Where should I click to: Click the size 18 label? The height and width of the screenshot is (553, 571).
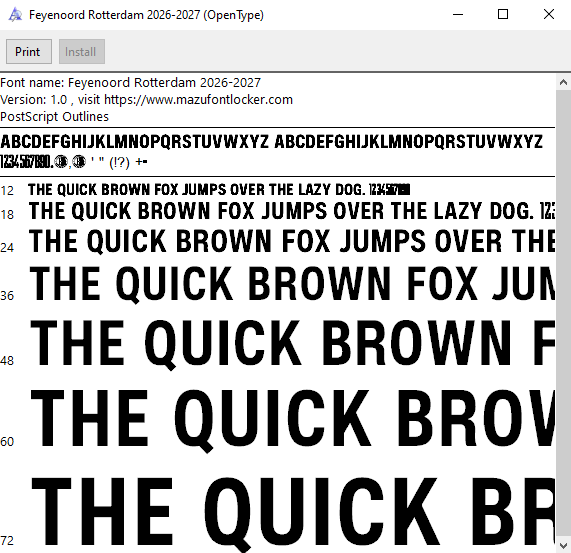click(7, 214)
